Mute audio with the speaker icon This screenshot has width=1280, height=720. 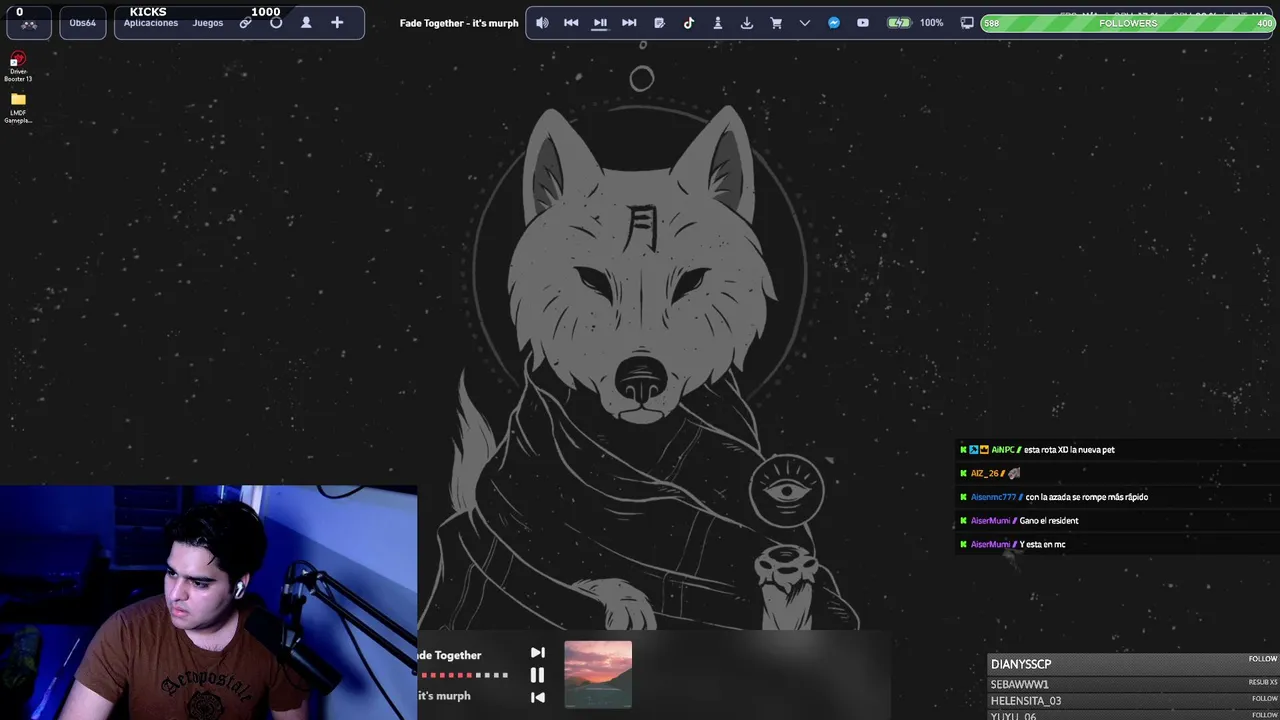[x=542, y=23]
